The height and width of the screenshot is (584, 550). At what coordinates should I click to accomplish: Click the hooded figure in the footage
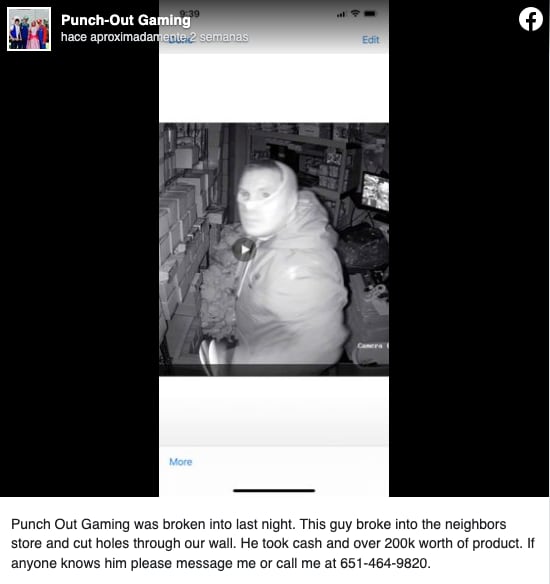pos(287,263)
